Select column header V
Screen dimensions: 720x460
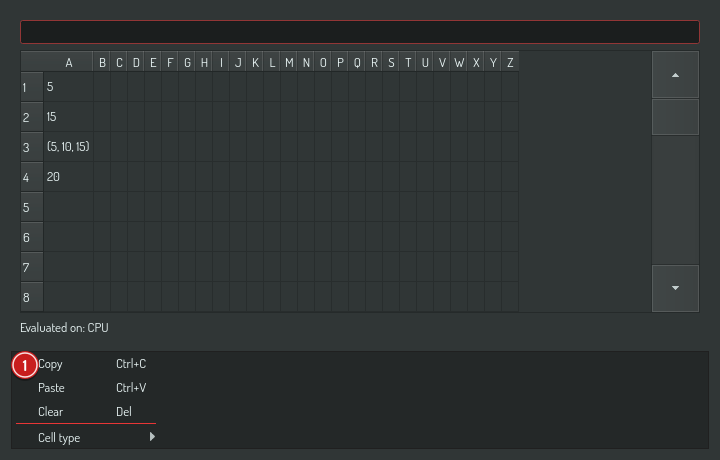442,62
